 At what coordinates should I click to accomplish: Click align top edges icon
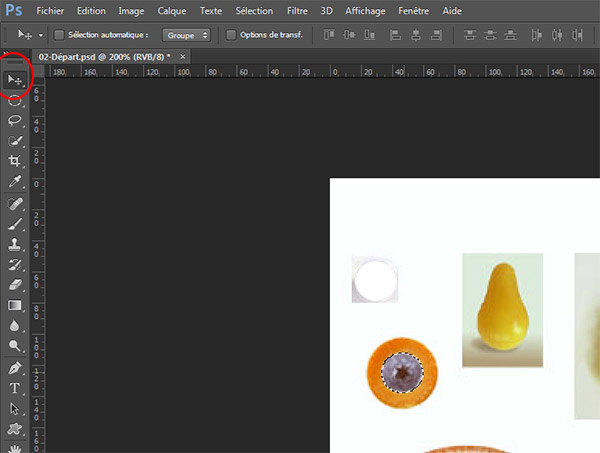pyautogui.click(x=329, y=35)
